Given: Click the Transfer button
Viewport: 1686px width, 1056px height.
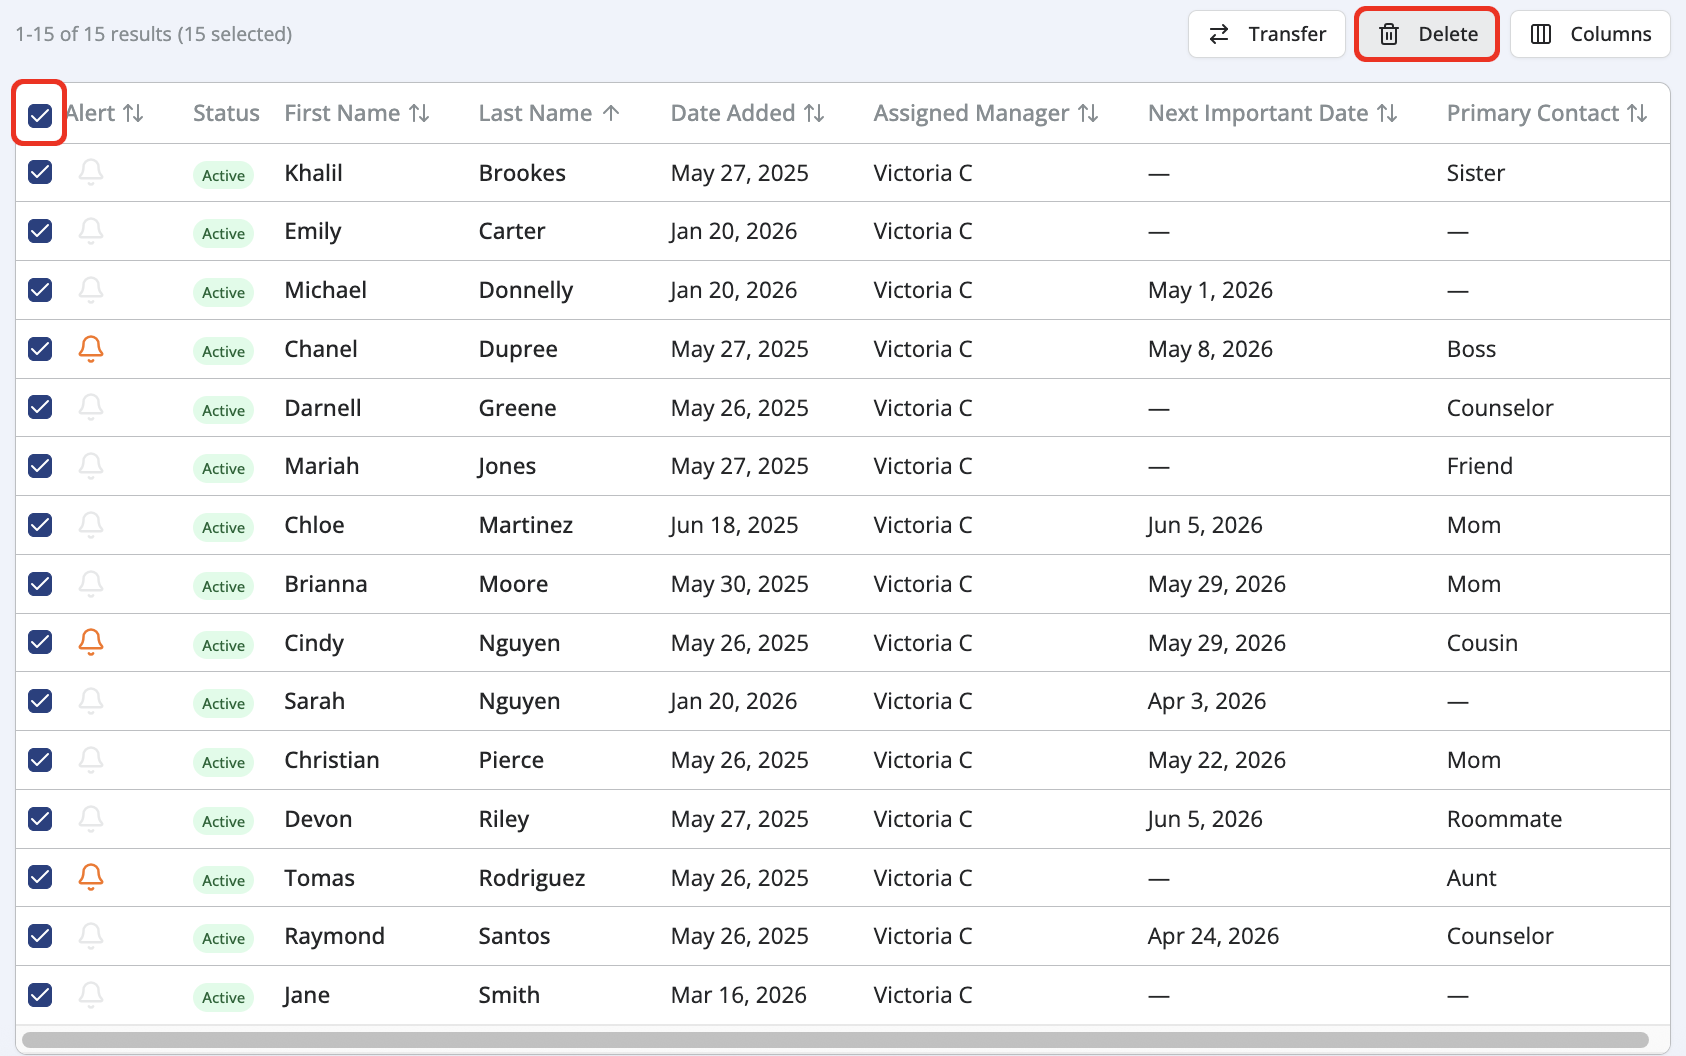Looking at the screenshot, I should point(1266,33).
